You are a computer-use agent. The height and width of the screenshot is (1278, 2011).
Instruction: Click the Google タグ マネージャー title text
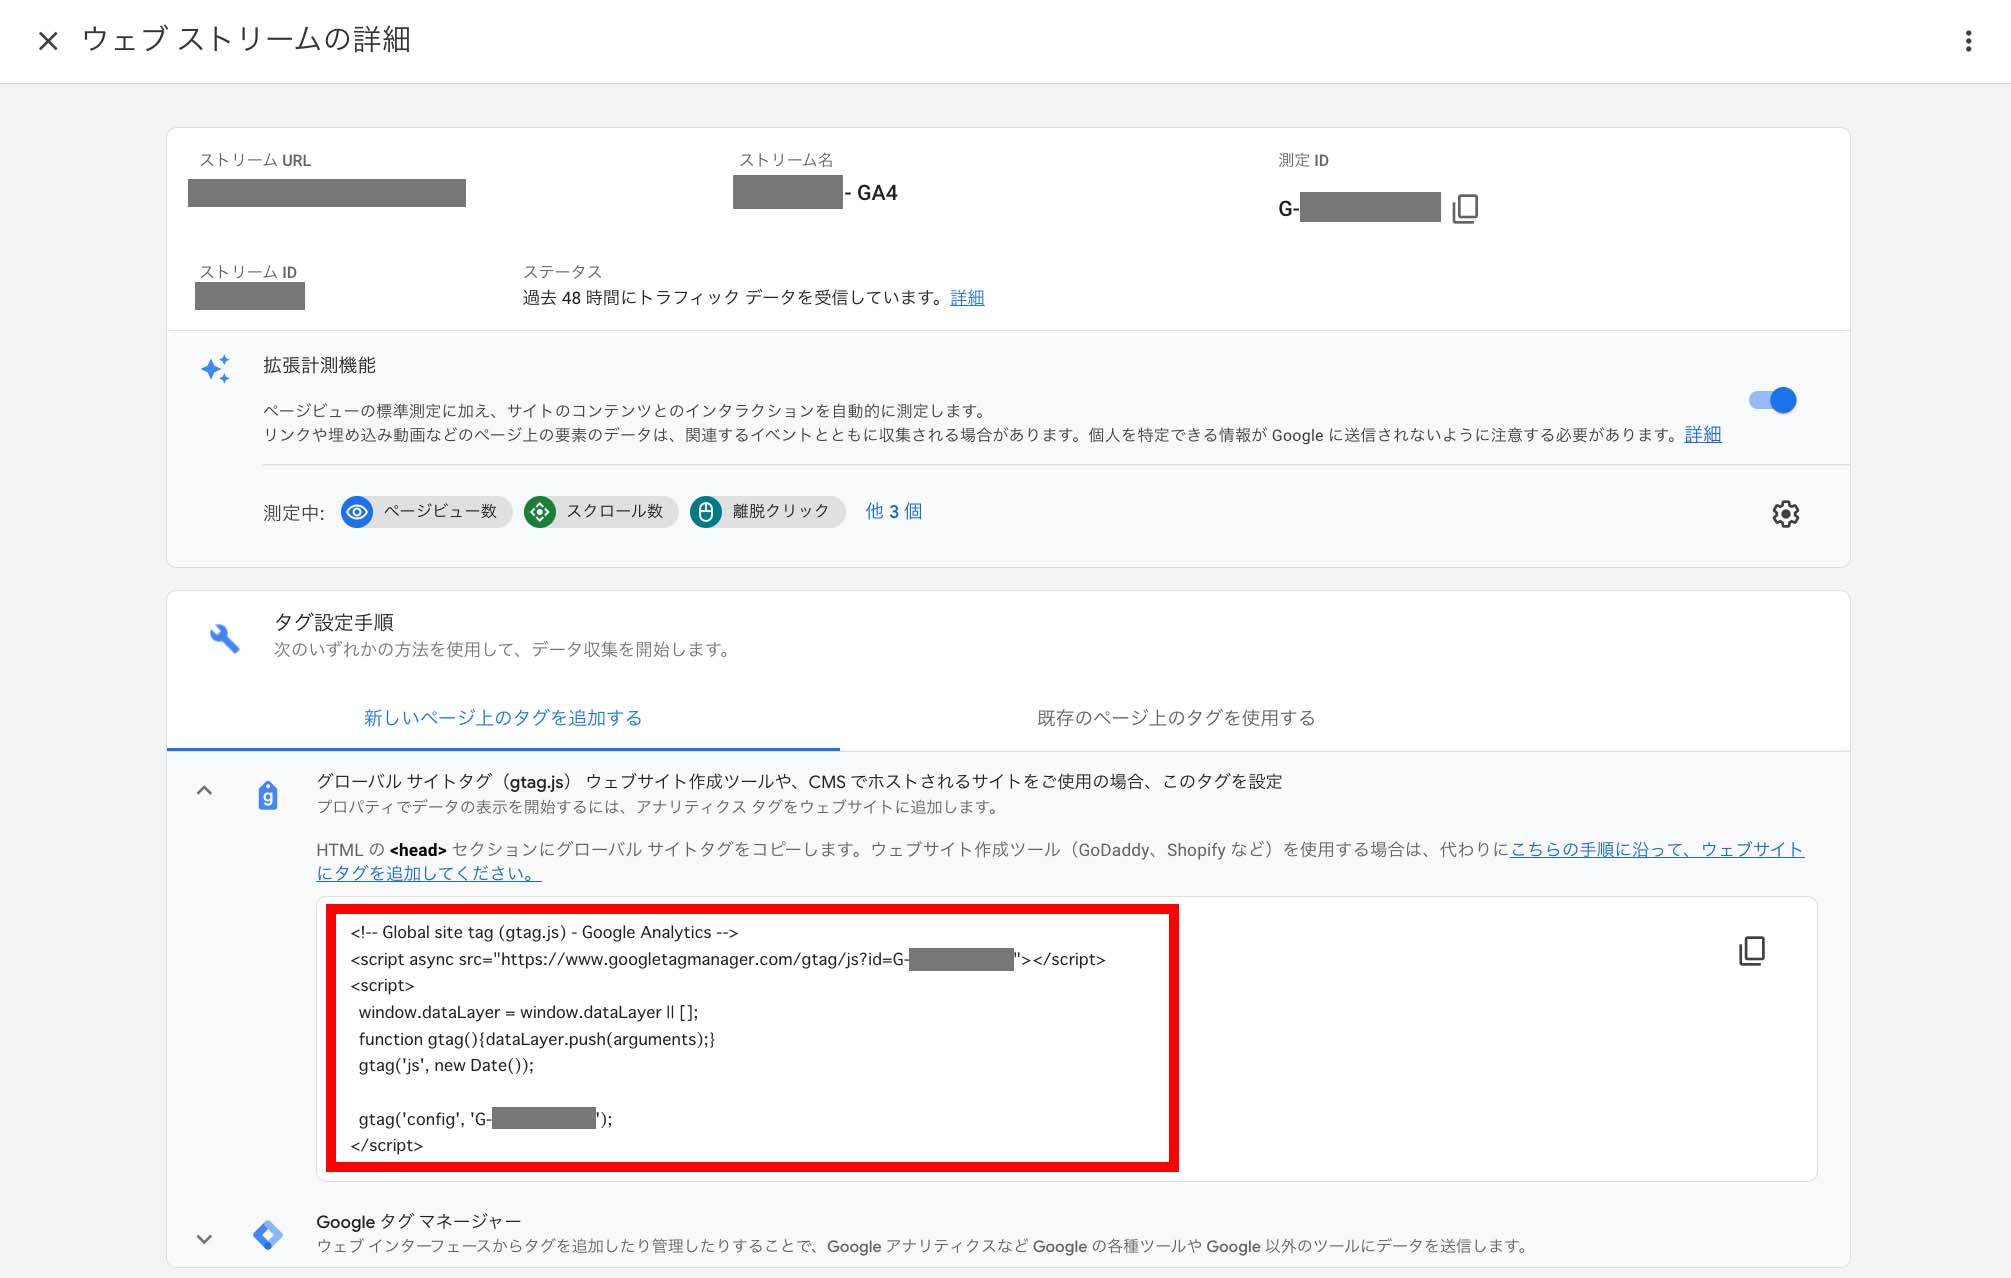[x=418, y=1222]
